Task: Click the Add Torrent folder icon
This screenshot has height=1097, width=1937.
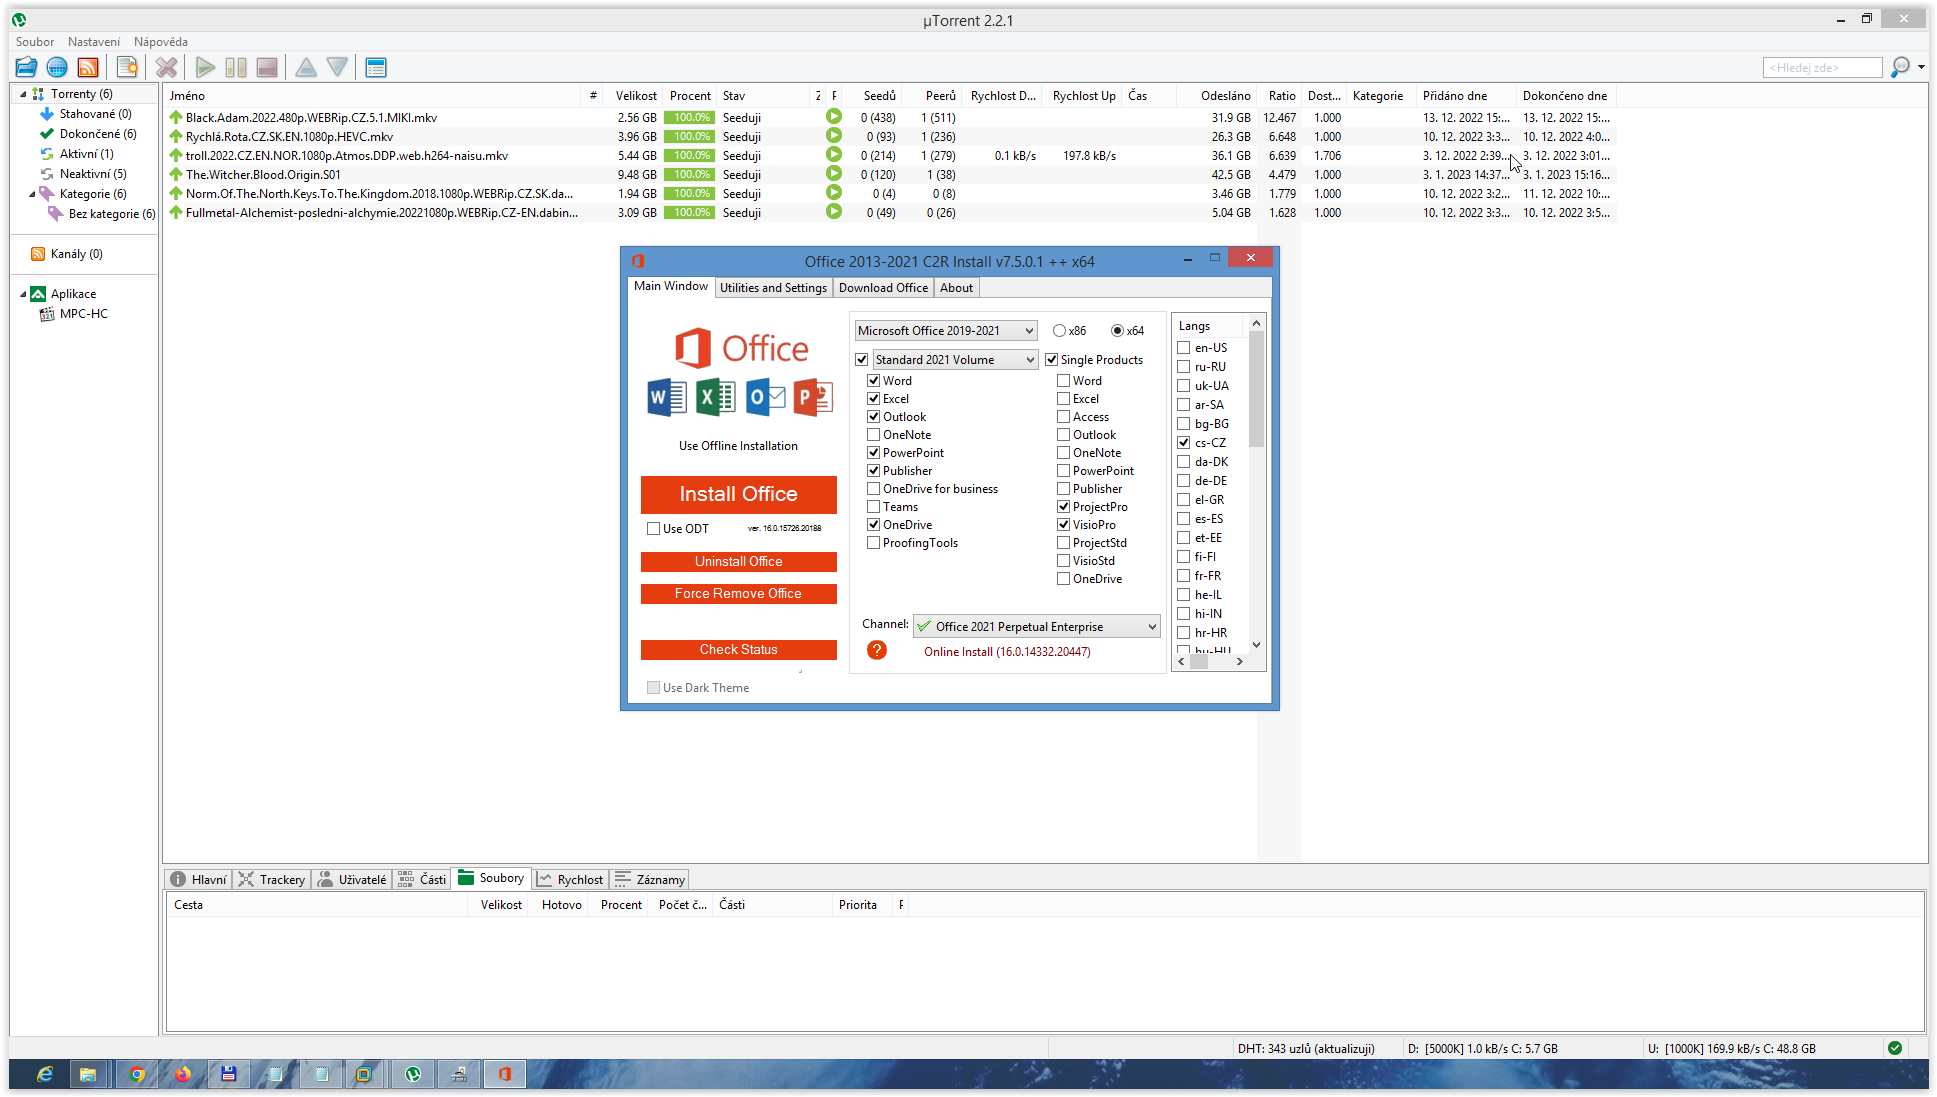Action: click(x=26, y=67)
